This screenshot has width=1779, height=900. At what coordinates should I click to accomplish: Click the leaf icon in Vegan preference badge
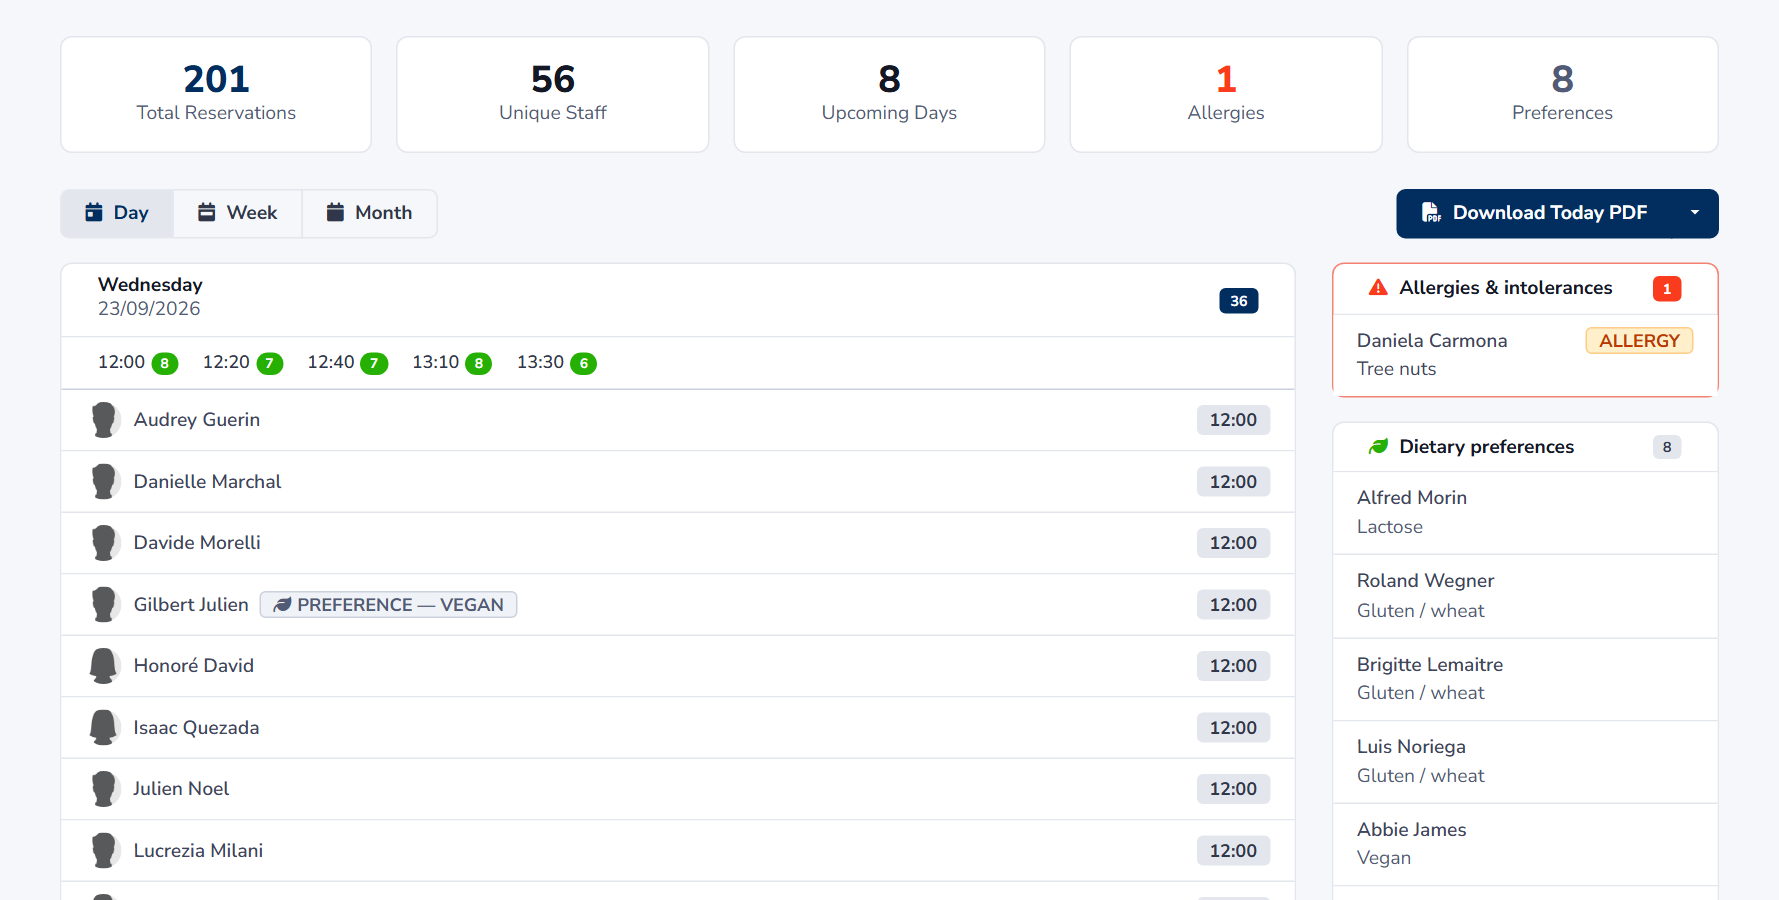282,605
